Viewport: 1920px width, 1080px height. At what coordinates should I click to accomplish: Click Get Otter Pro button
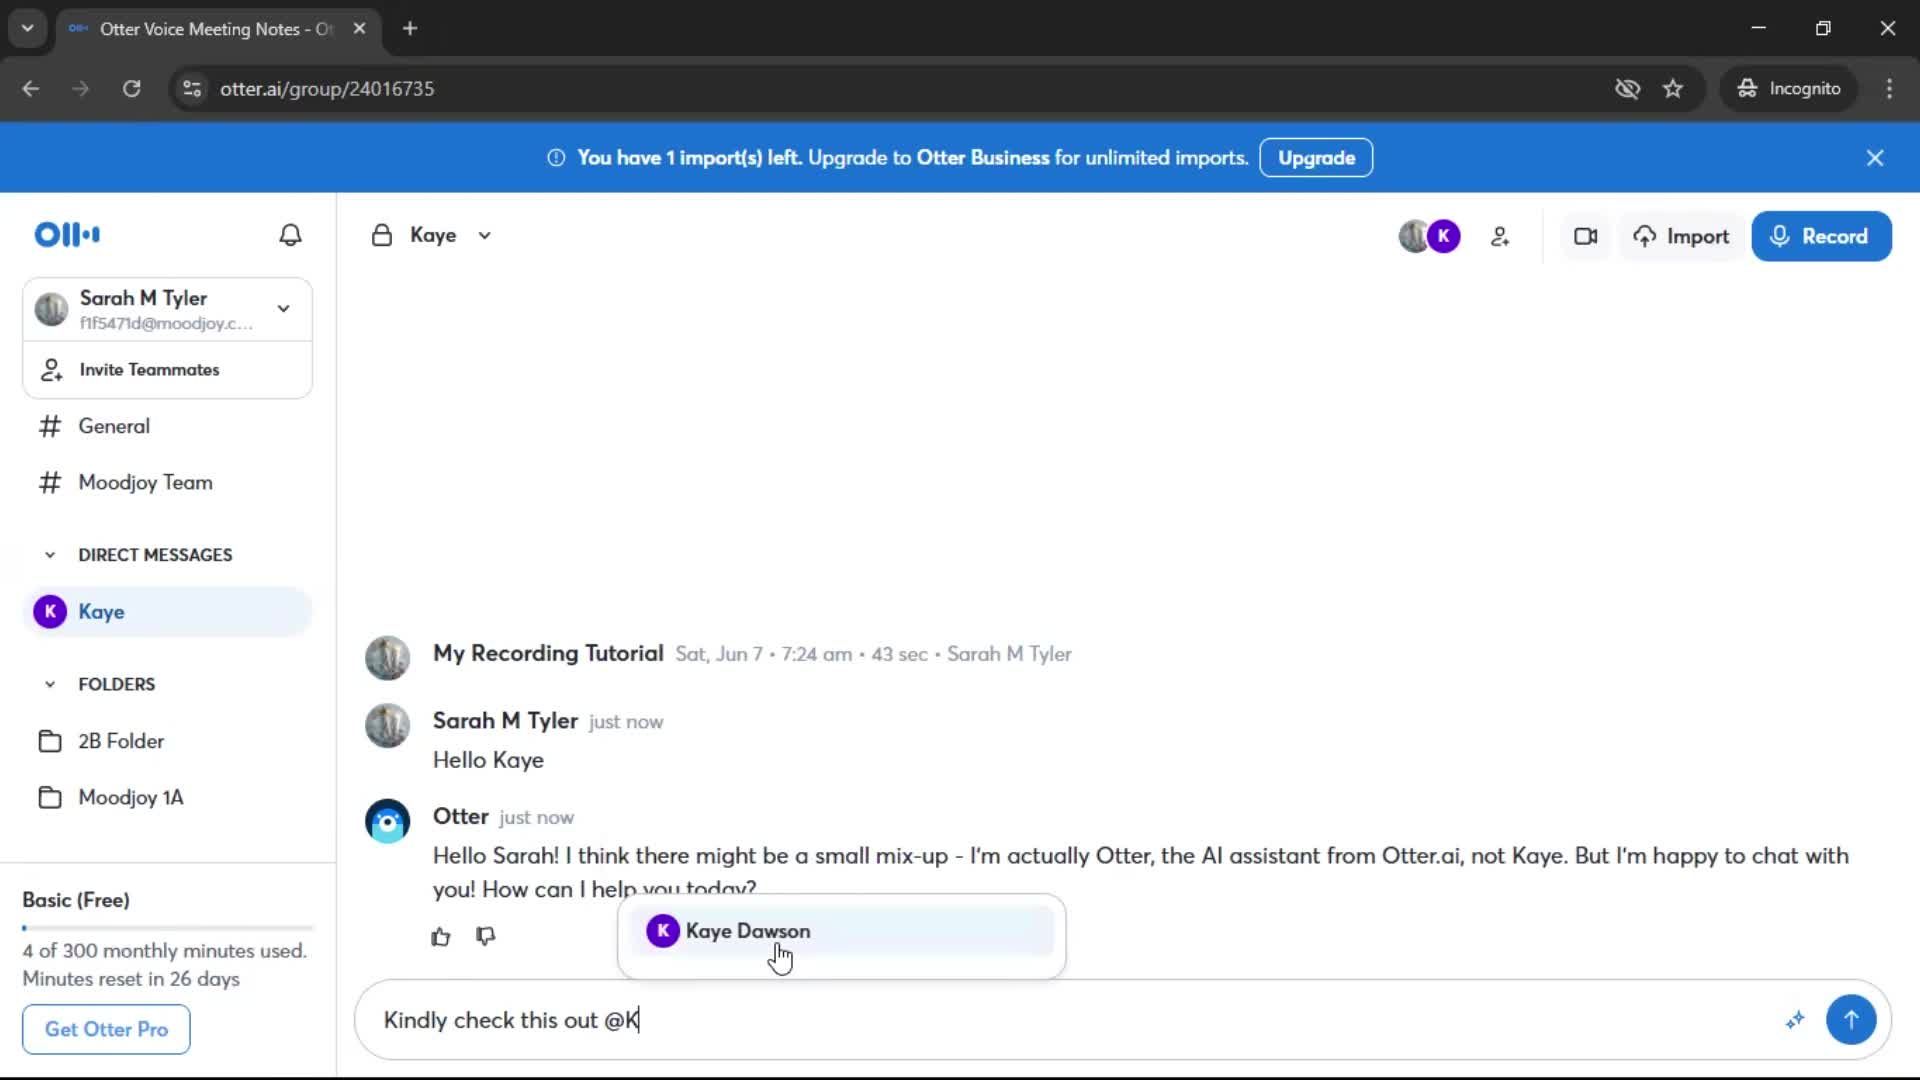tap(106, 1029)
